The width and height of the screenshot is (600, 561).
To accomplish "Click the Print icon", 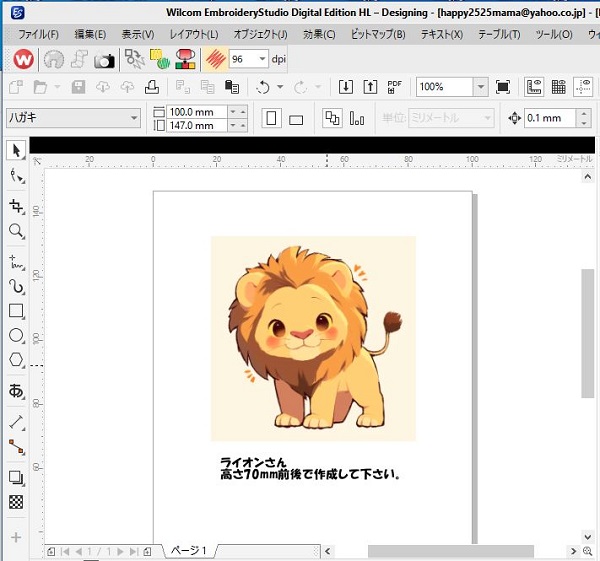I will pos(152,87).
